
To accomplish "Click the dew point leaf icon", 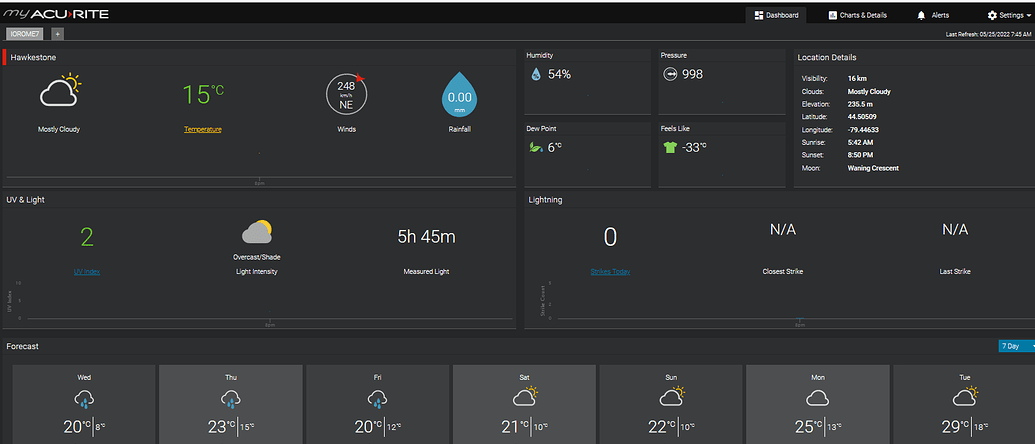I will point(536,147).
